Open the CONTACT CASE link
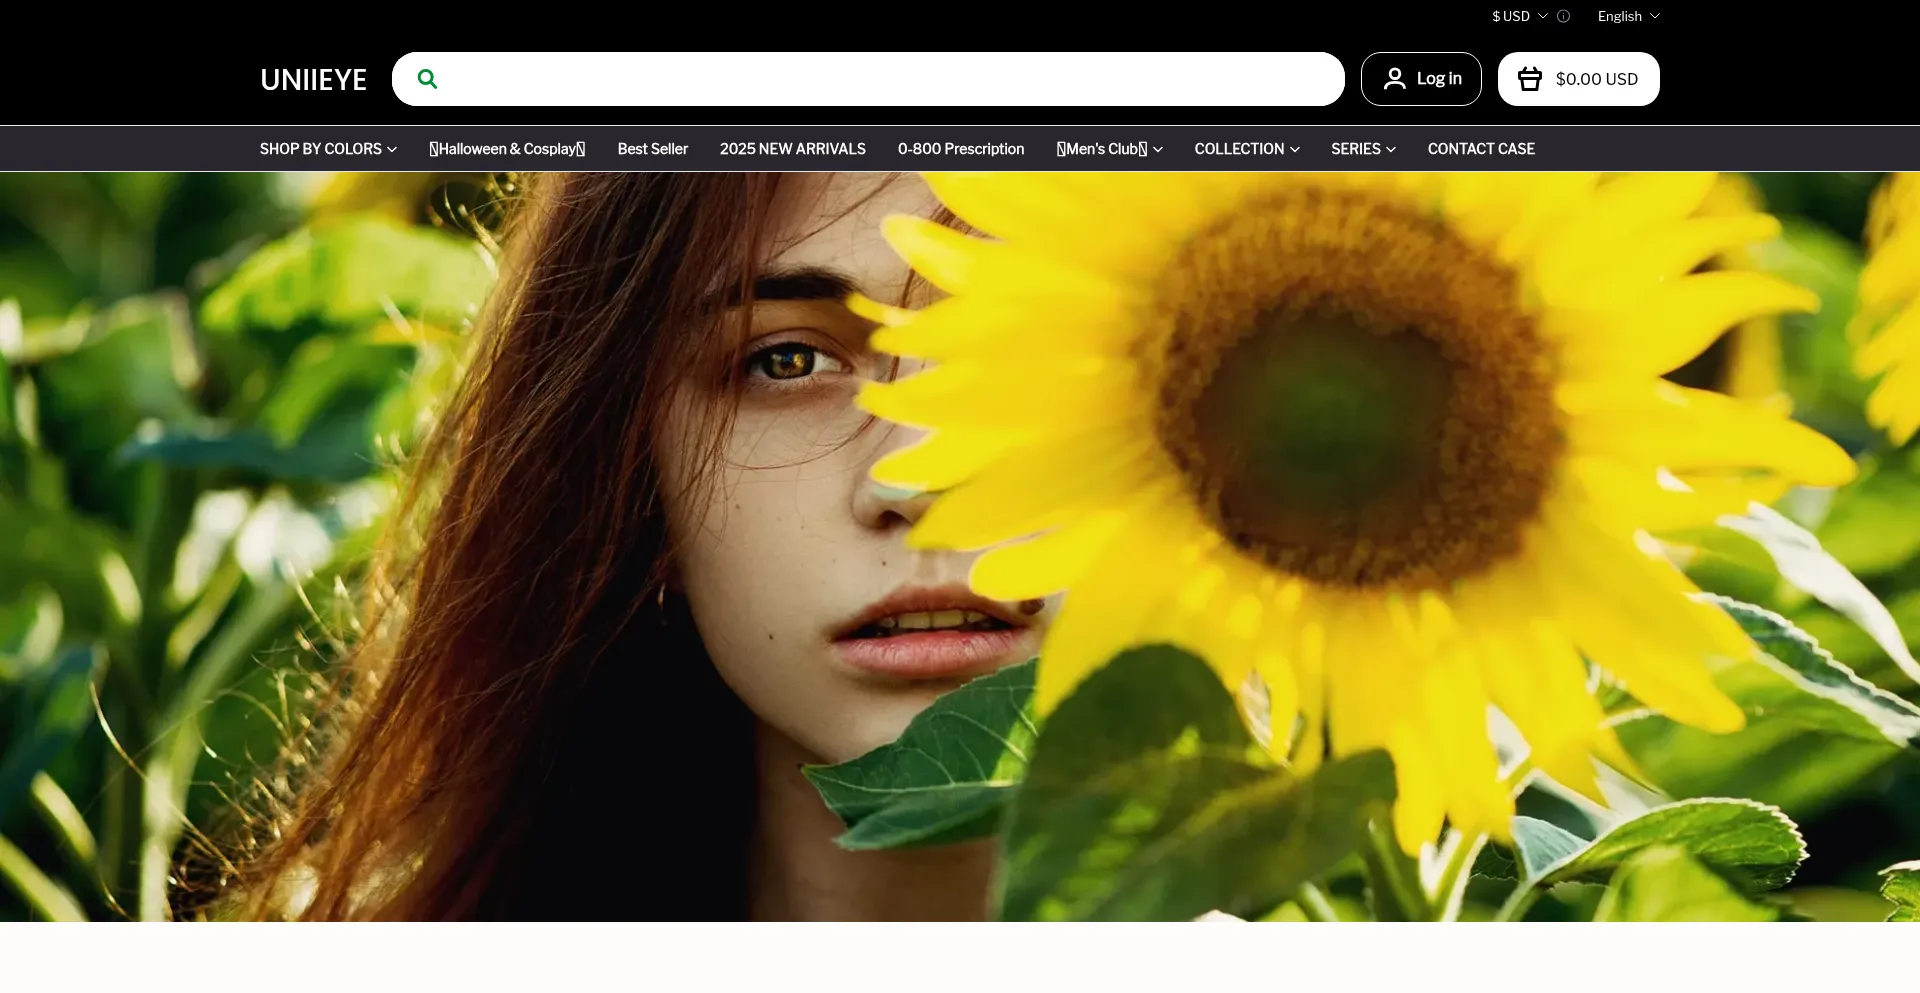This screenshot has height=993, width=1920. coord(1480,149)
